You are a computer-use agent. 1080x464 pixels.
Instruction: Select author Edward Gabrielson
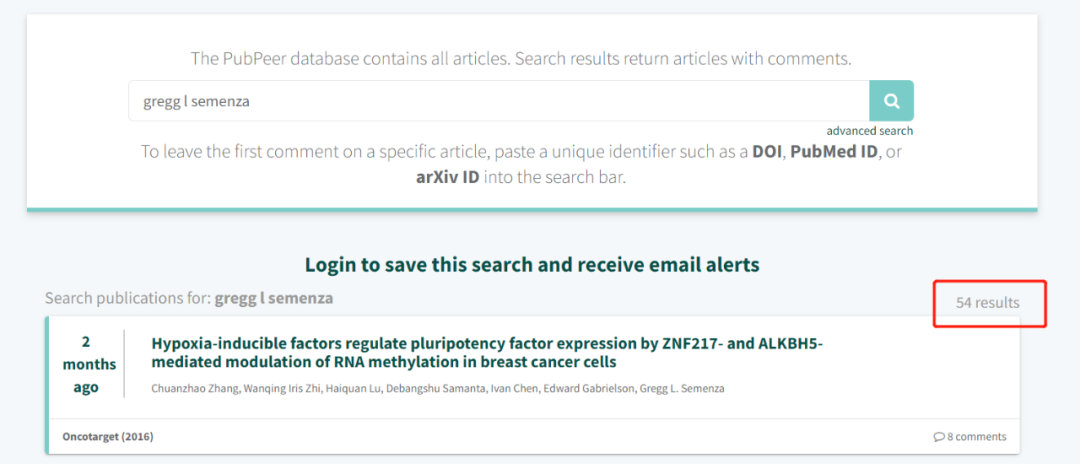click(x=587, y=388)
